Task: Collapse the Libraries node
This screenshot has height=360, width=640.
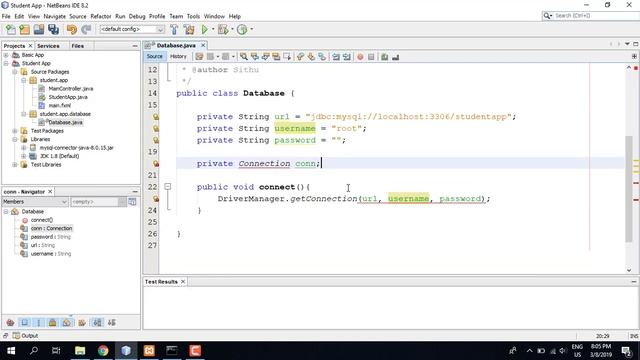Action: pos(15,139)
